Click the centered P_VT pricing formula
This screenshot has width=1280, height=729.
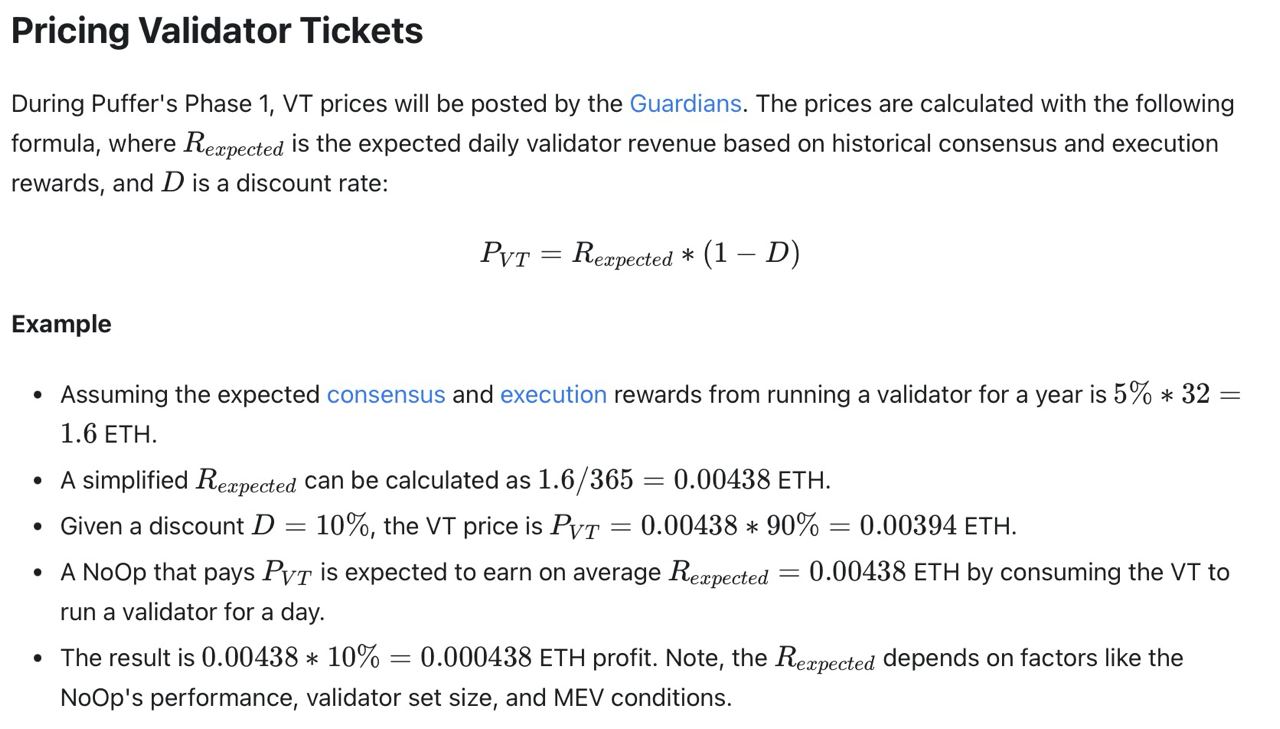tap(640, 254)
